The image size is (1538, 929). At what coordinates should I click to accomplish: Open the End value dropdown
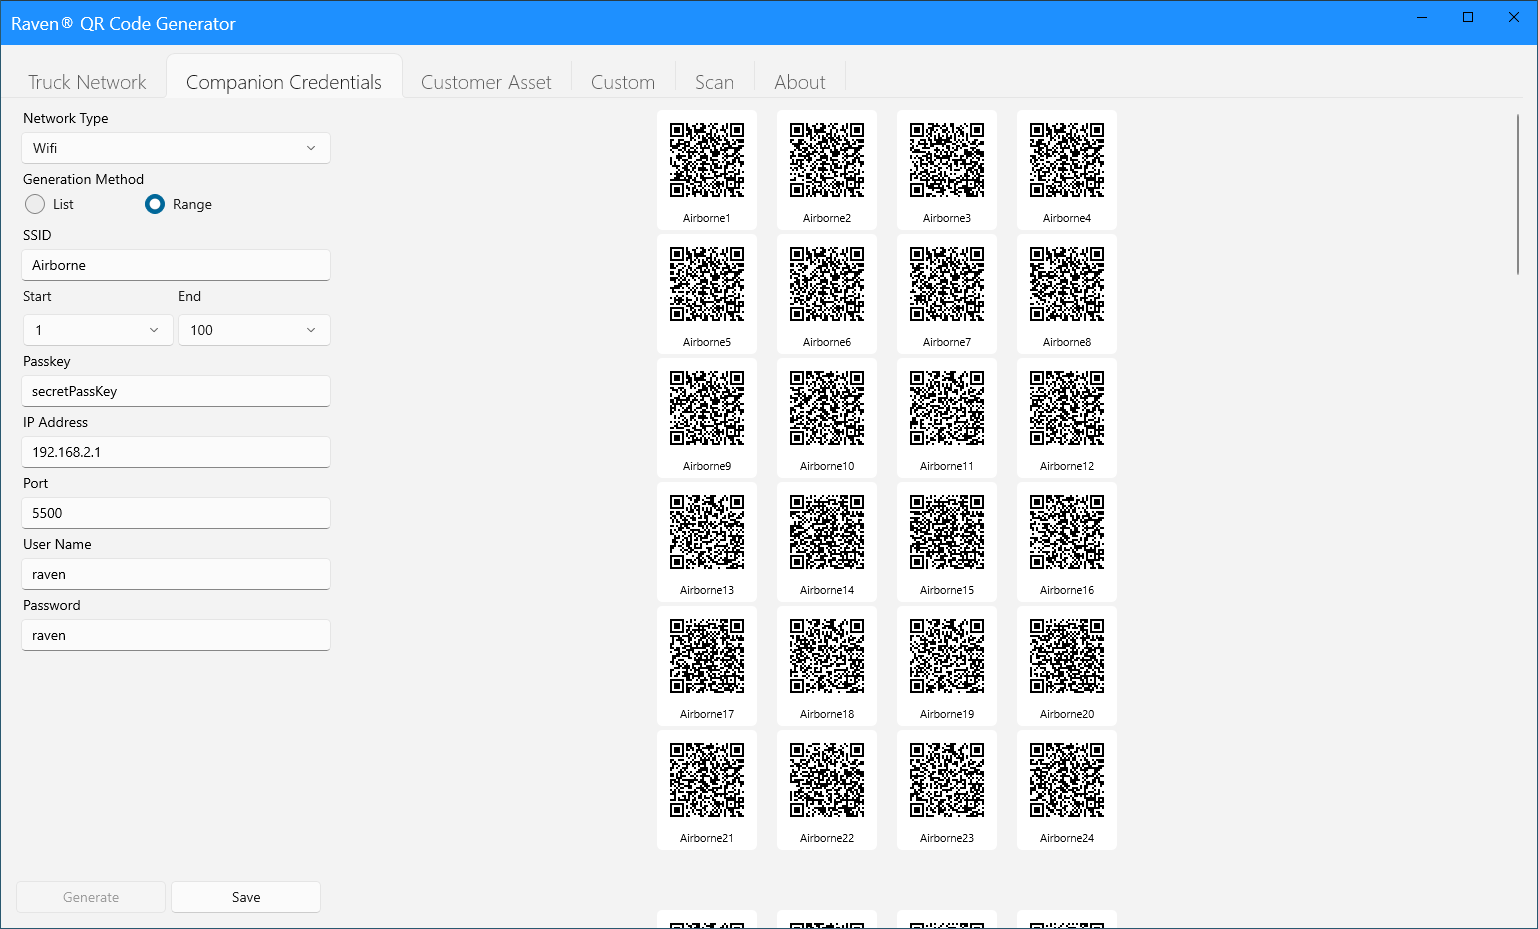254,330
